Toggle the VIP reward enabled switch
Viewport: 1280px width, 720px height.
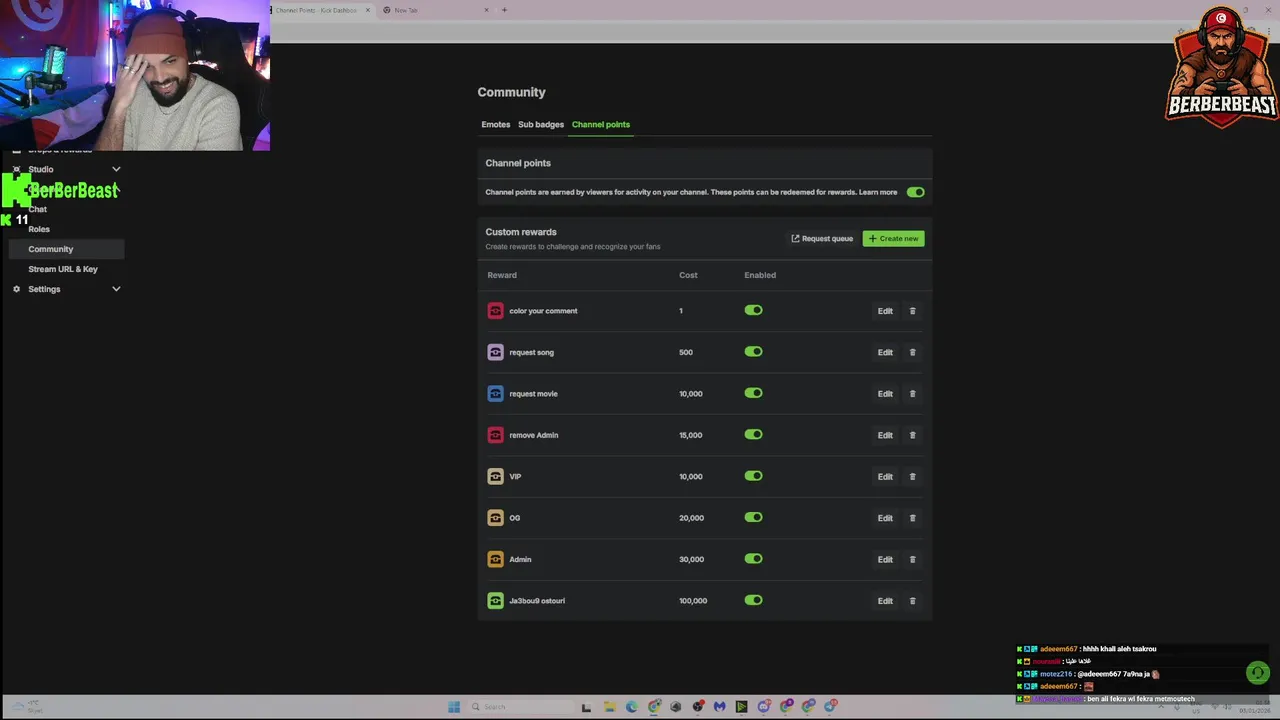click(x=753, y=476)
